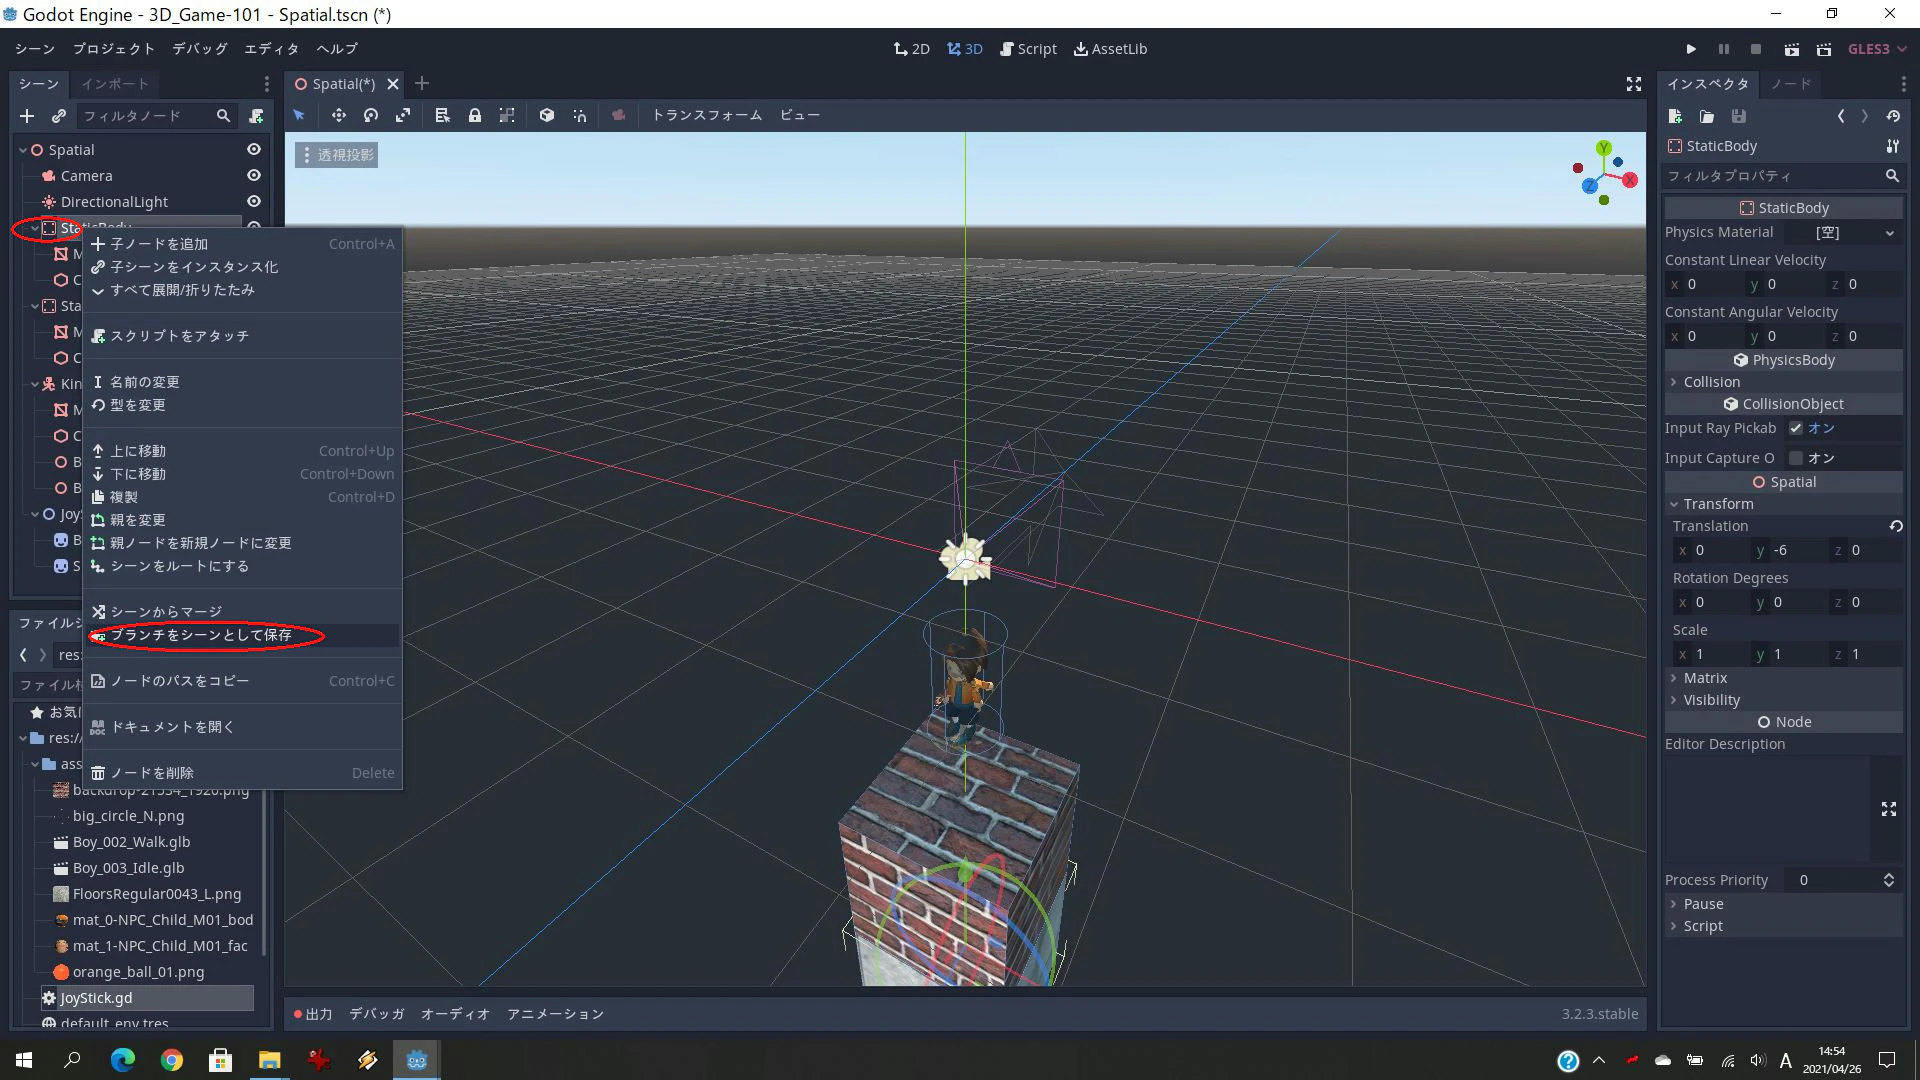This screenshot has height=1080, width=1920.
Task: Switch to the Script workspace
Action: pyautogui.click(x=1028, y=49)
